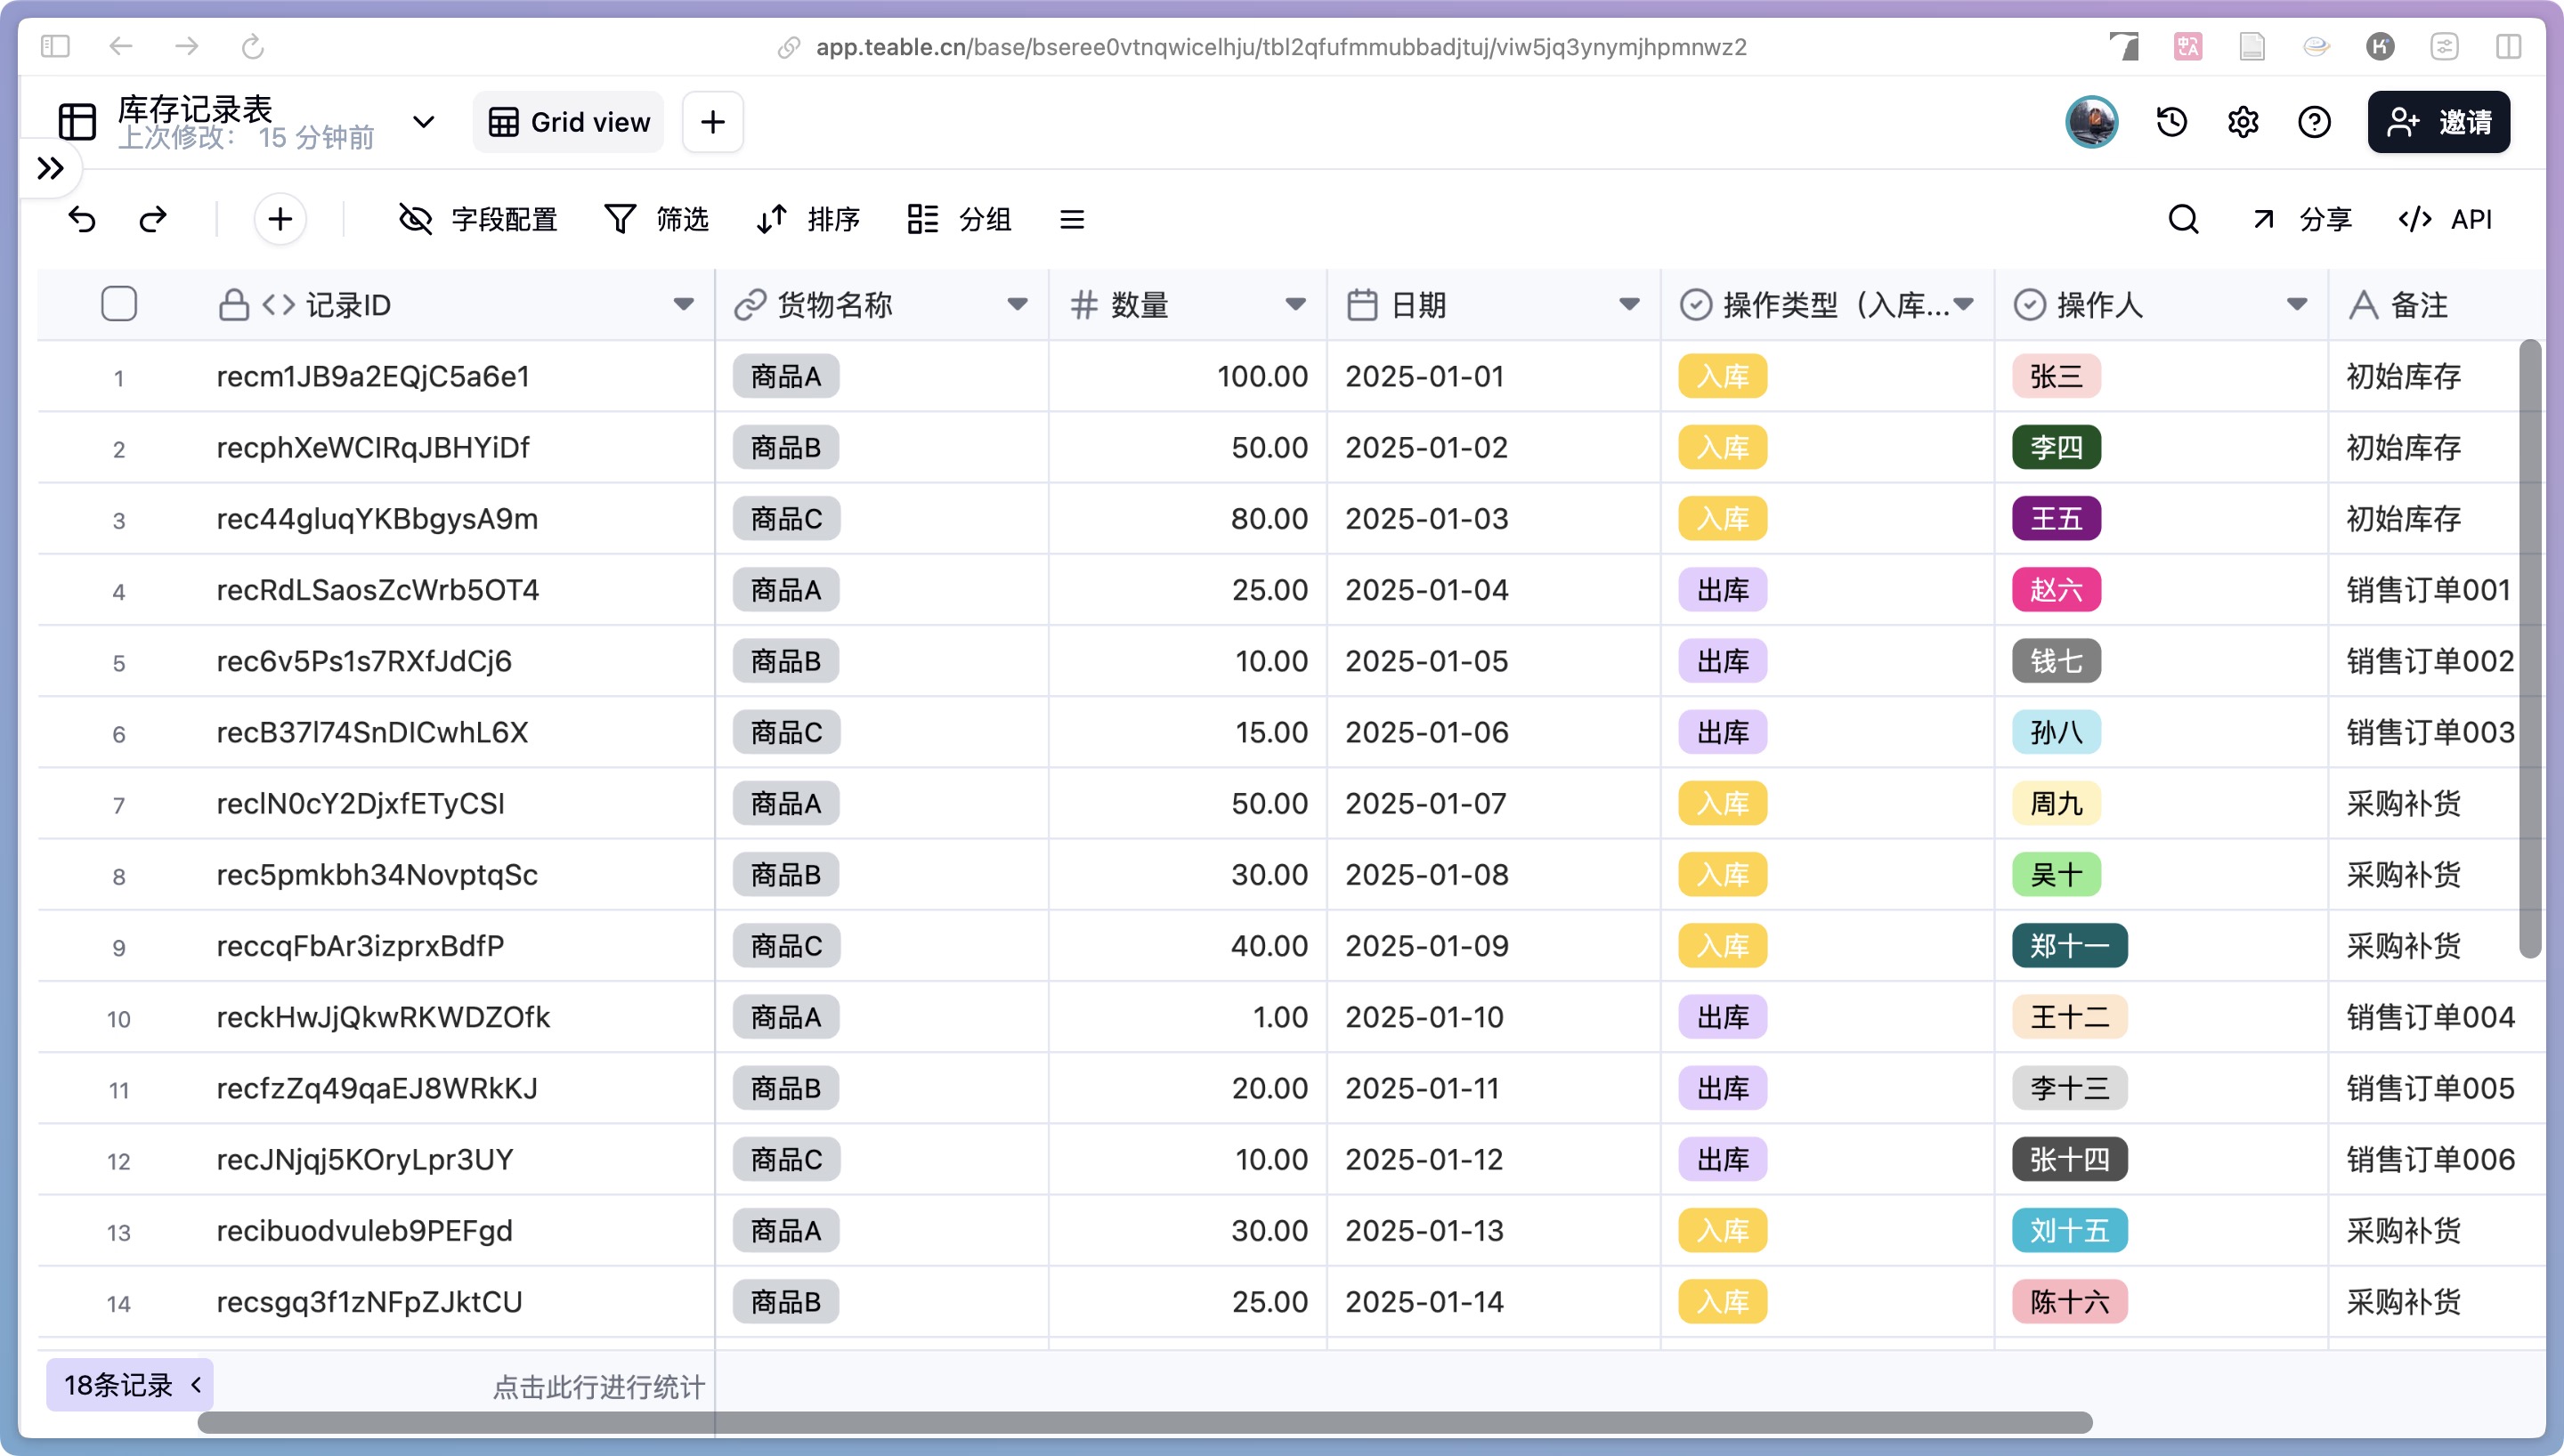The height and width of the screenshot is (1456, 2564).
Task: Click the 邀请 invite button
Action: click(2438, 122)
